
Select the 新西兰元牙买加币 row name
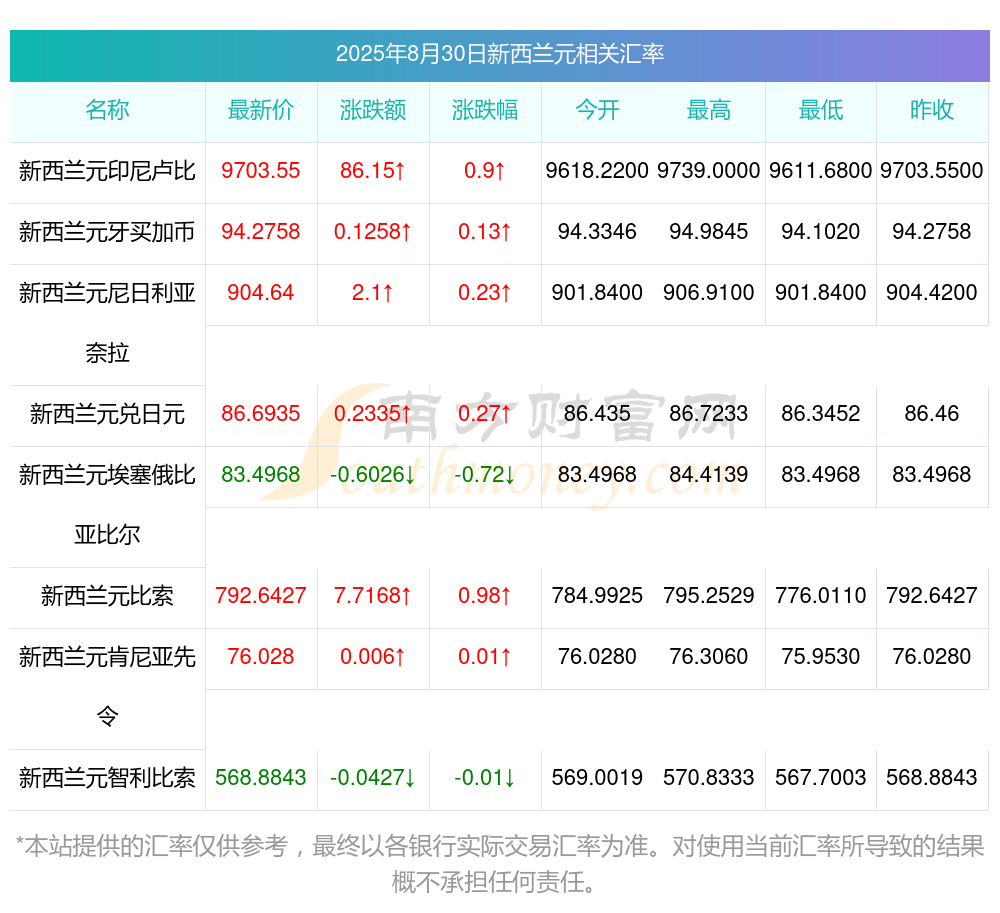[107, 232]
